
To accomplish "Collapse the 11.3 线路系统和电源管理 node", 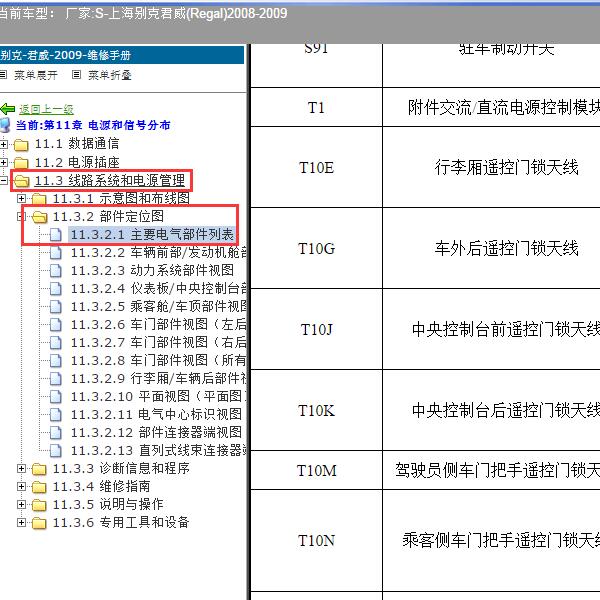I will click(x=3, y=180).
